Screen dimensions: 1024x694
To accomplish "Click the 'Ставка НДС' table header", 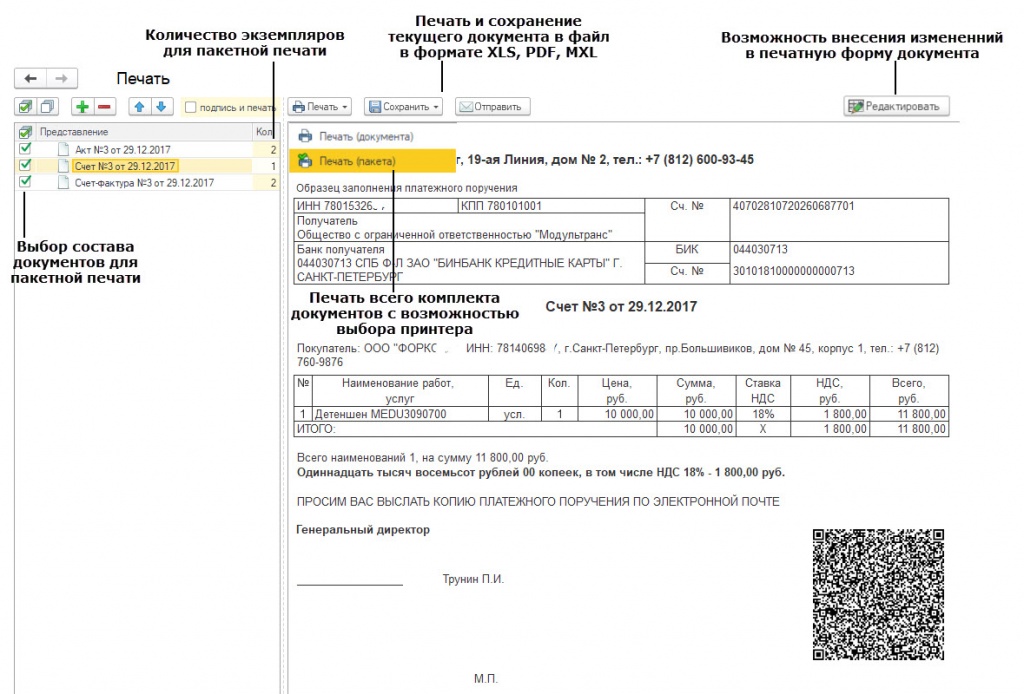I will 763,390.
